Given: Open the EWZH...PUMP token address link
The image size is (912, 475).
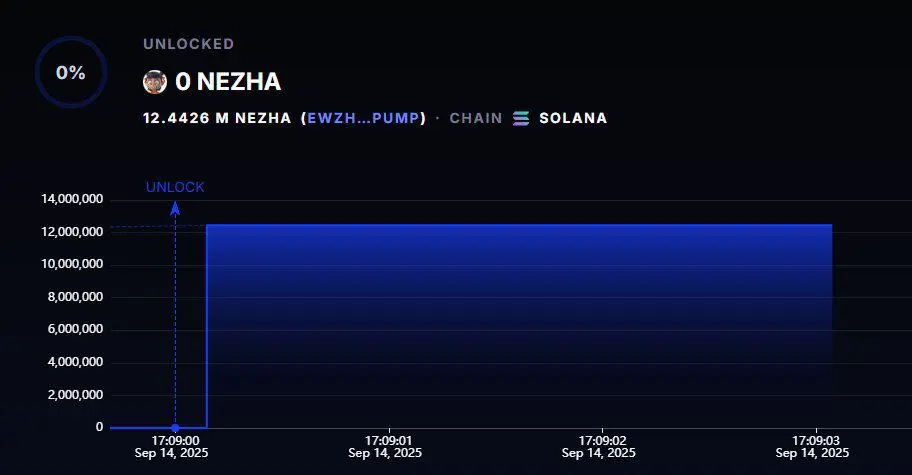Looking at the screenshot, I should [364, 118].
